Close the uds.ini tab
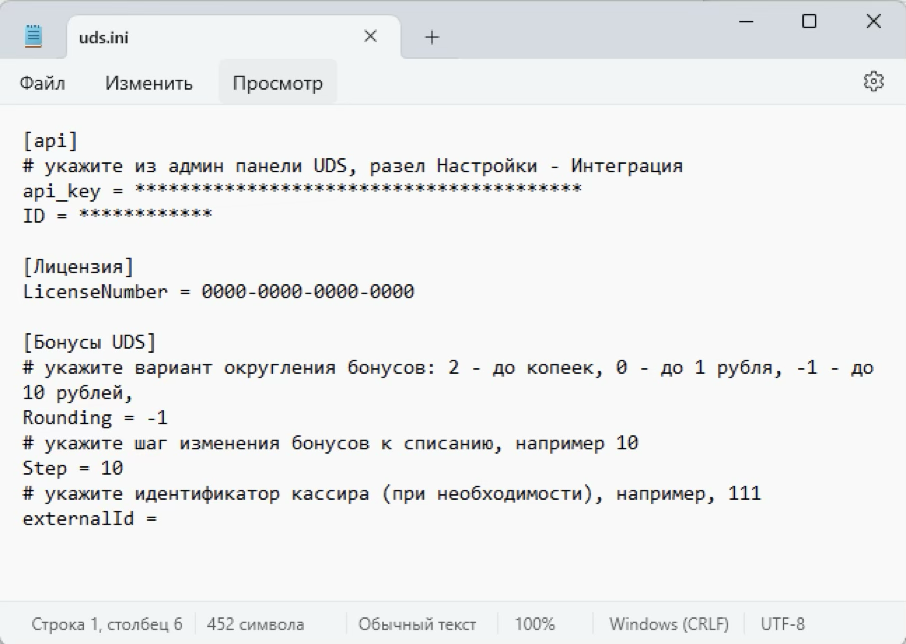 tap(370, 36)
